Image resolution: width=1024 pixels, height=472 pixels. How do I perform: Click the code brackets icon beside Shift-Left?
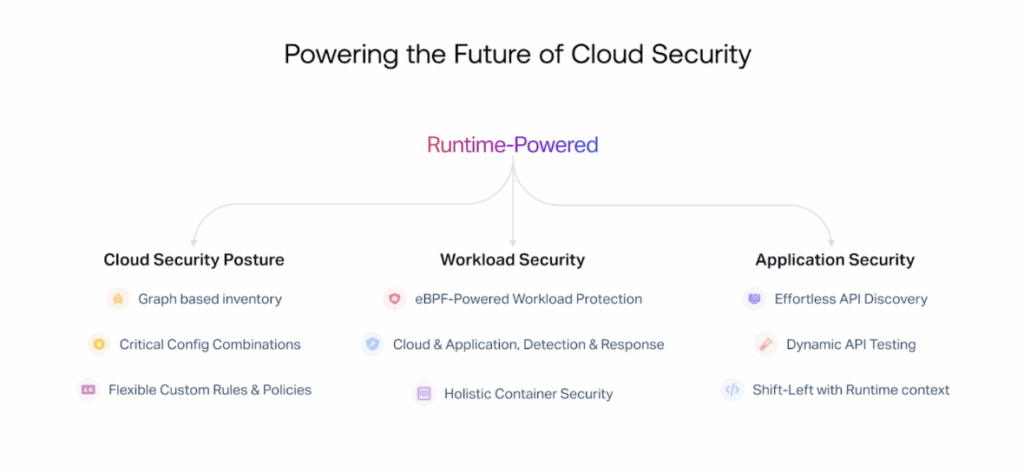(x=733, y=390)
